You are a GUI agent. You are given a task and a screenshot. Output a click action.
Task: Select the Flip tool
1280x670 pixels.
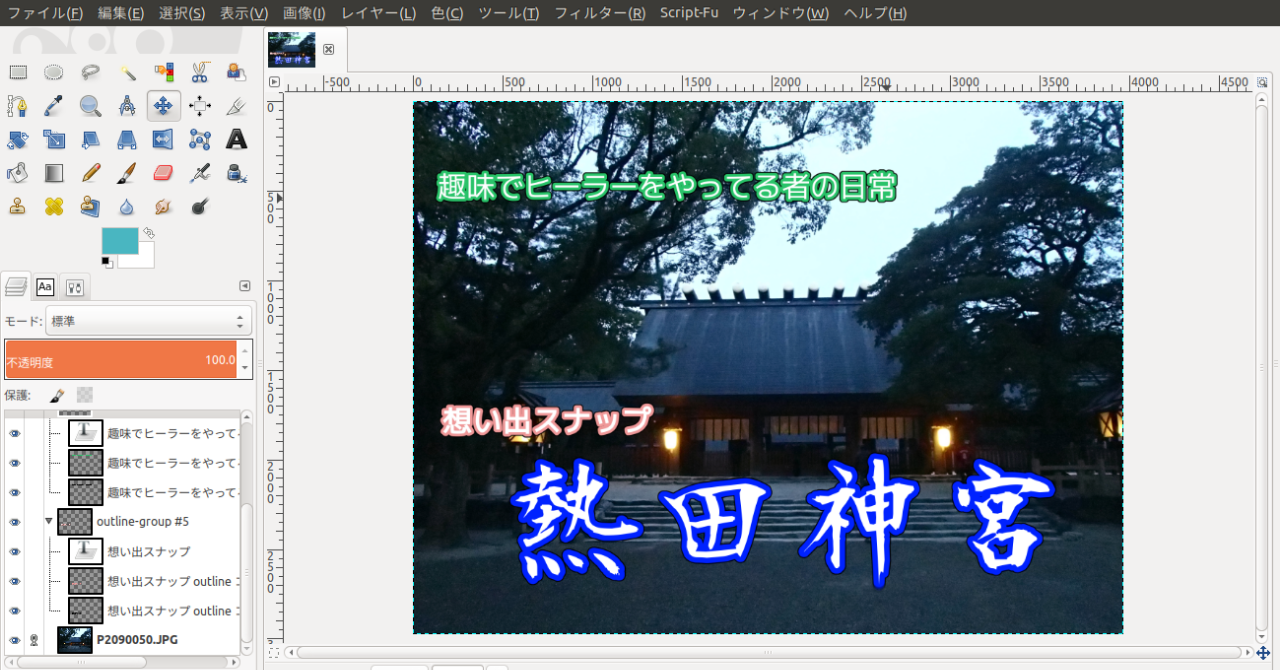(x=164, y=140)
